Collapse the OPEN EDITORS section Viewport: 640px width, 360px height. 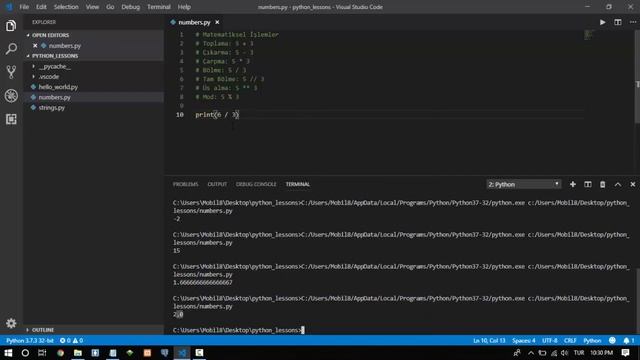coord(50,35)
